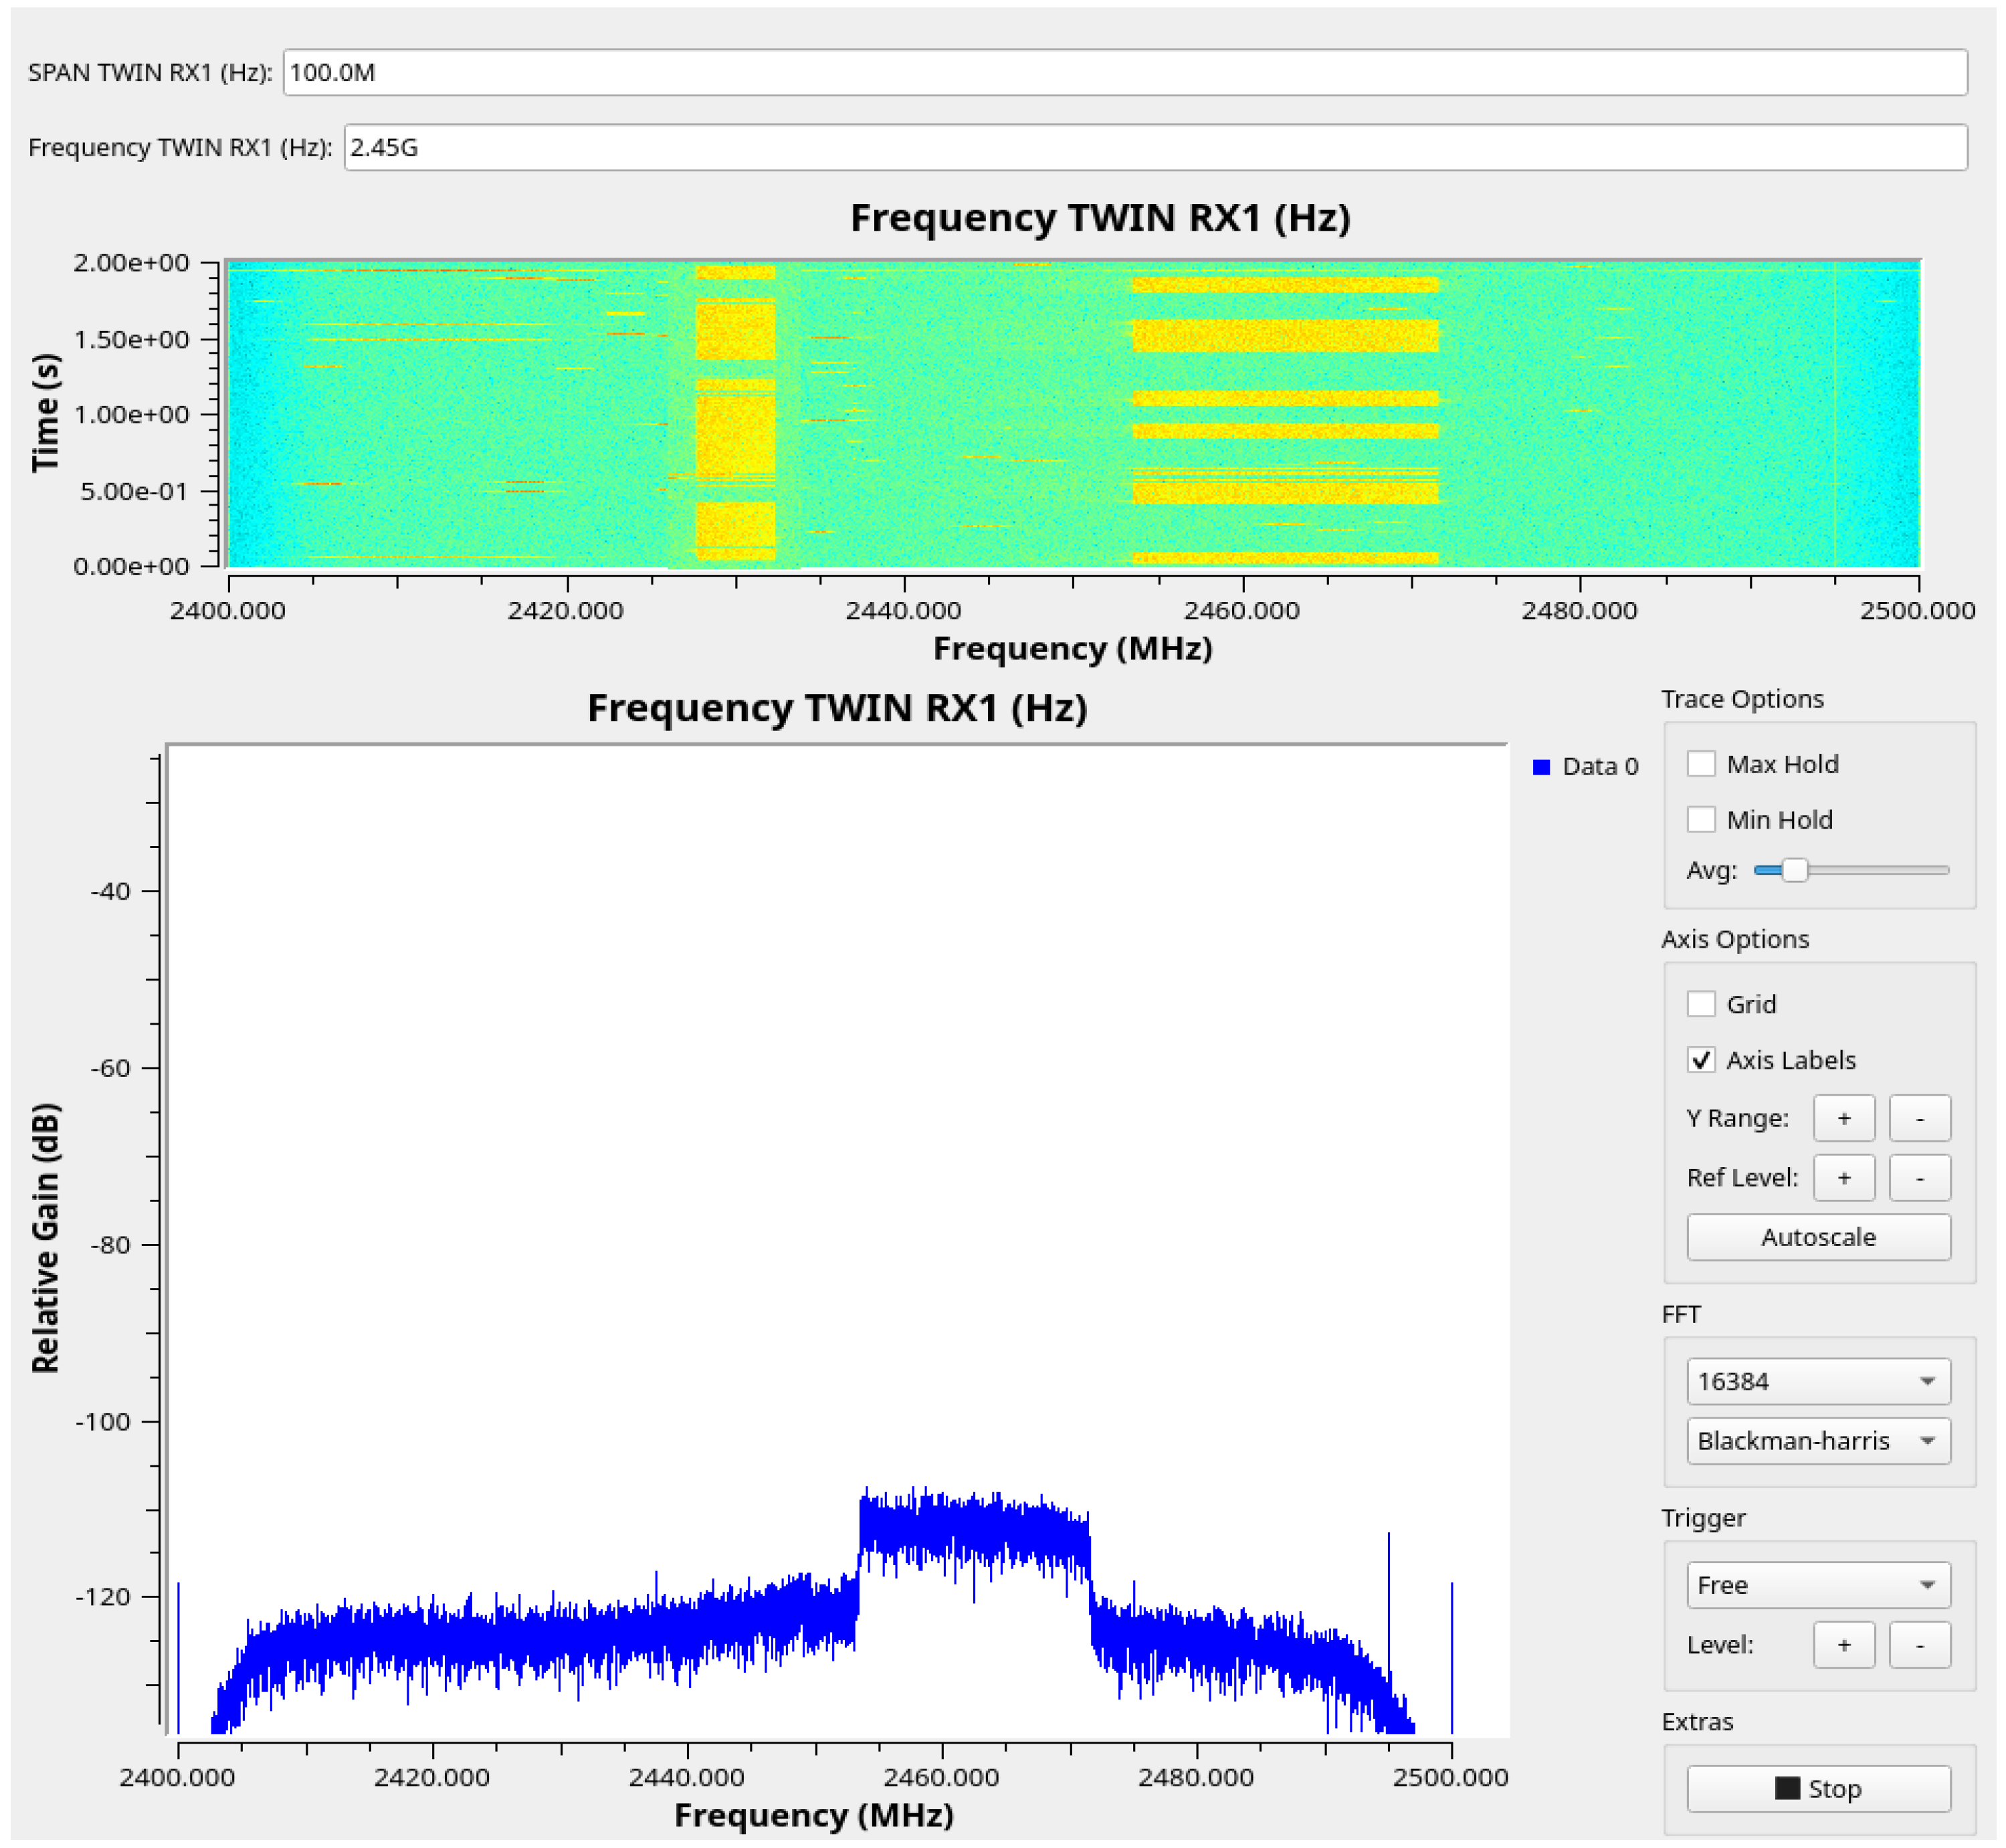
Task: Enable the Max Hold checkbox
Action: 1700,764
